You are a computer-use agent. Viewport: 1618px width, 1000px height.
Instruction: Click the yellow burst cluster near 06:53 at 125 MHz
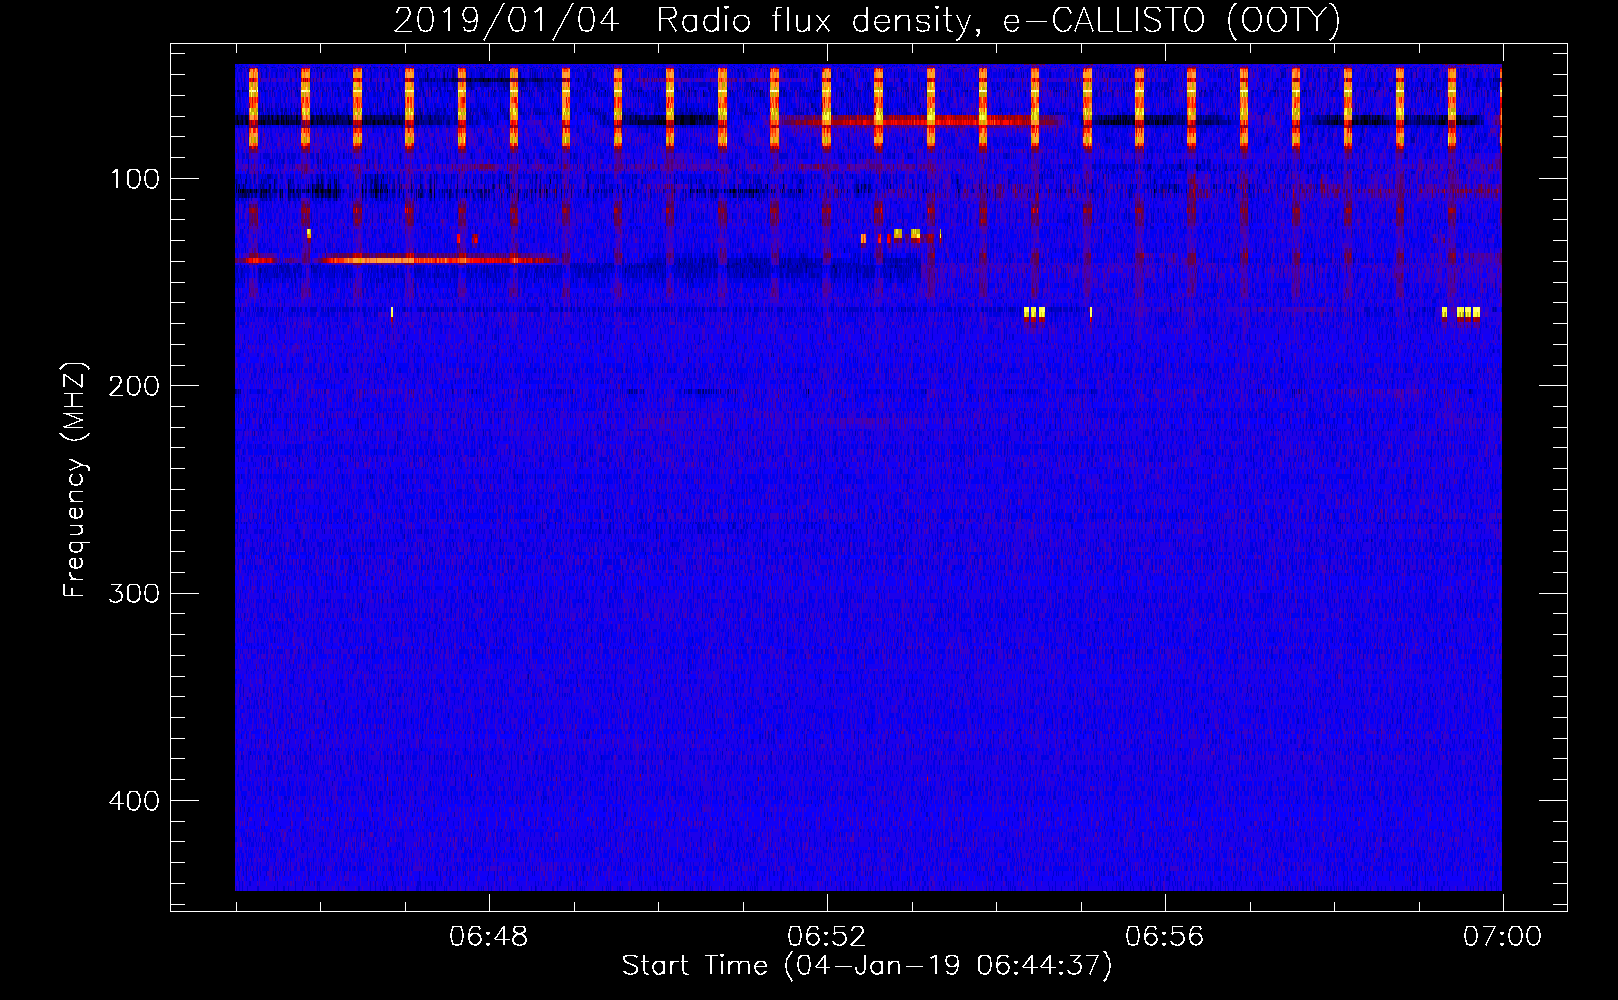click(906, 235)
